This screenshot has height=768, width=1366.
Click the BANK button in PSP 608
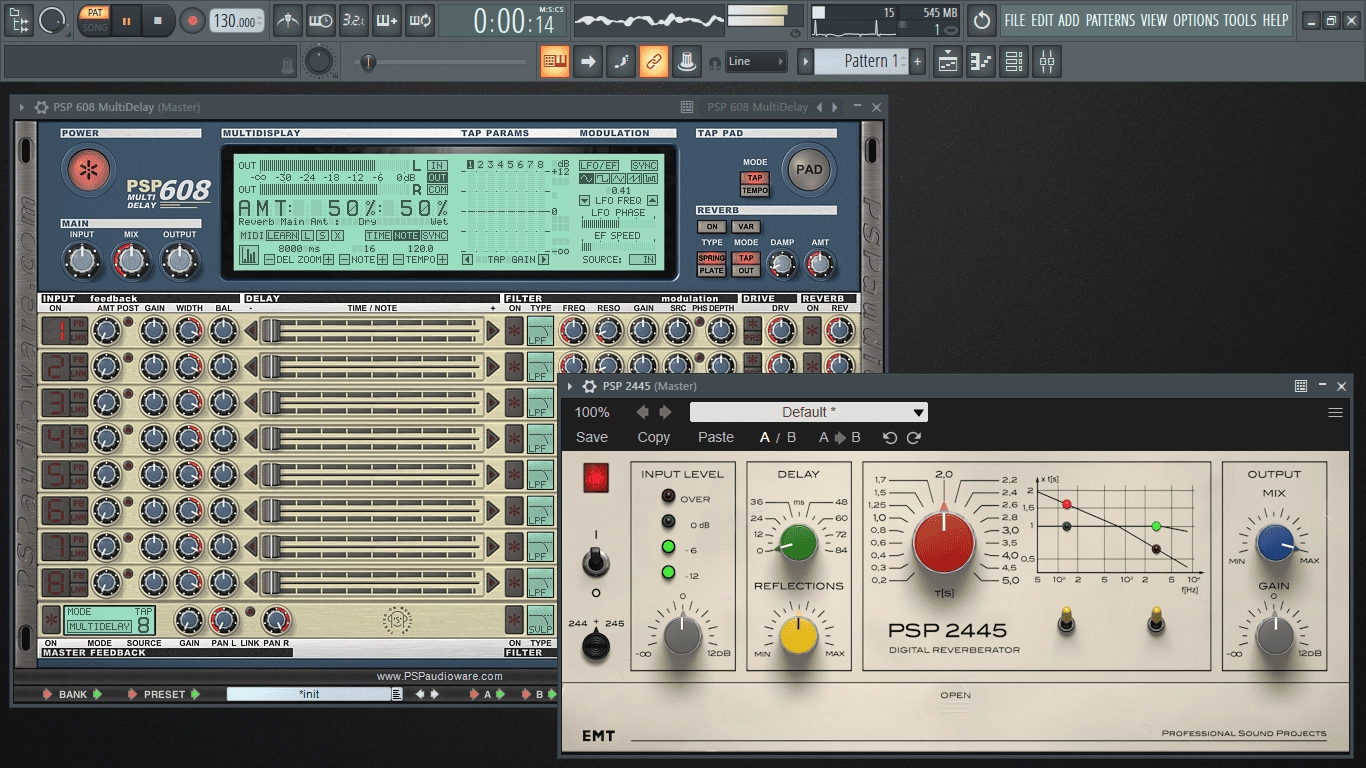click(72, 694)
